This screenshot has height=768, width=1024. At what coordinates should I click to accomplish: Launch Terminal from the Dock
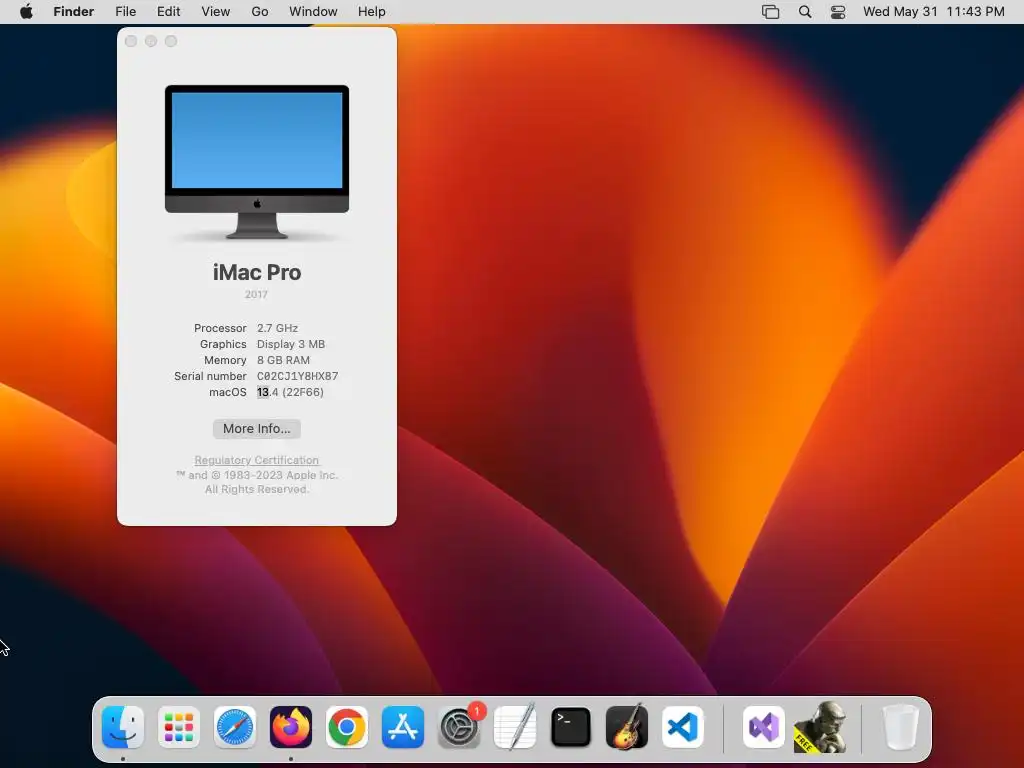coord(571,727)
